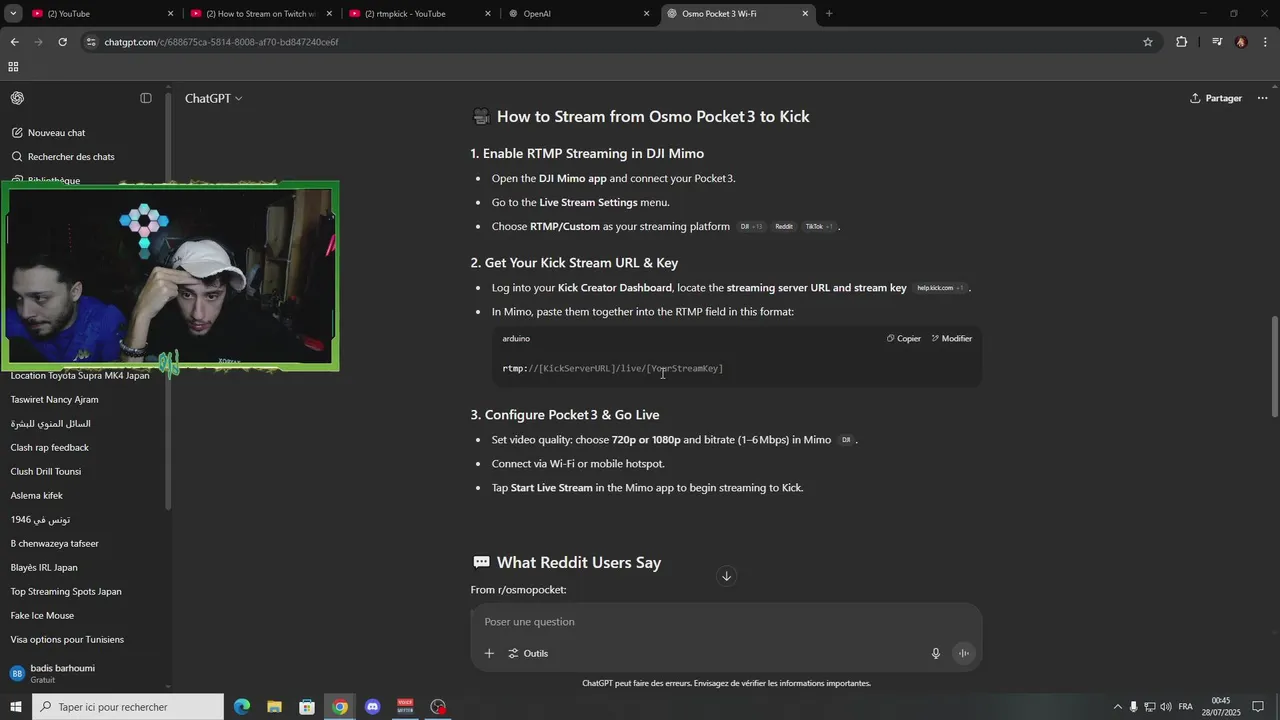The width and height of the screenshot is (1280, 720).
Task: Switch to the rtmpkick - YouTube tab
Action: point(420,14)
